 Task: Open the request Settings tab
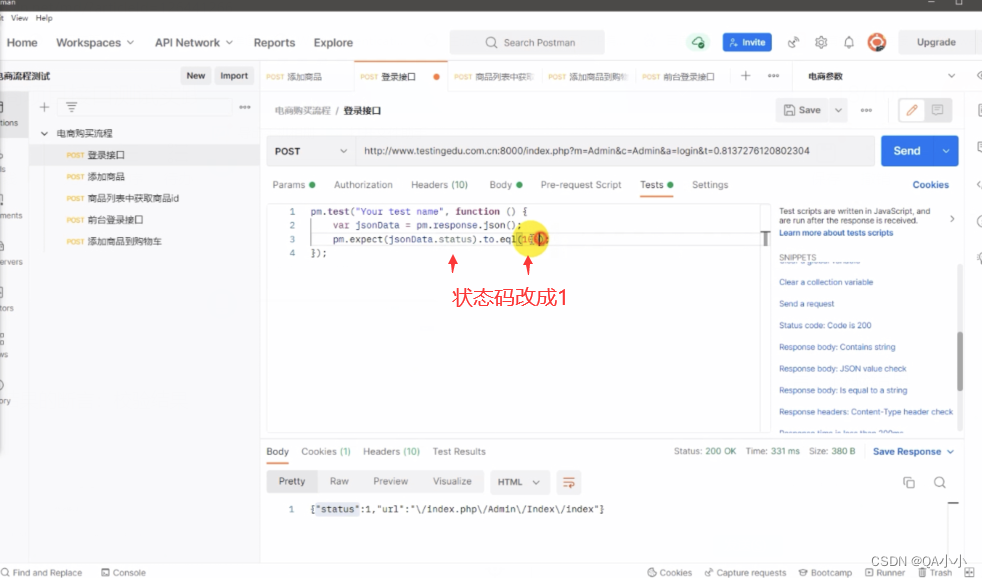click(x=710, y=185)
